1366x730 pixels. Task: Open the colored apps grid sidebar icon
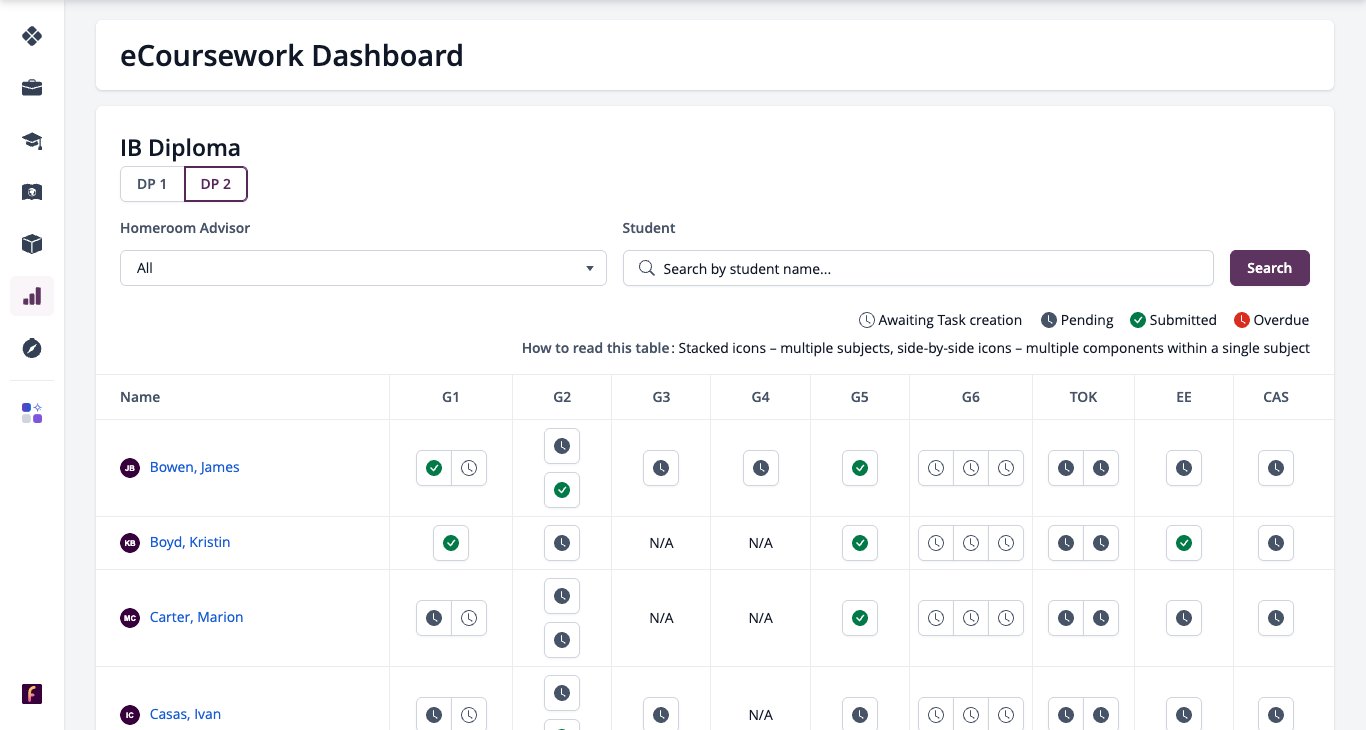point(32,413)
